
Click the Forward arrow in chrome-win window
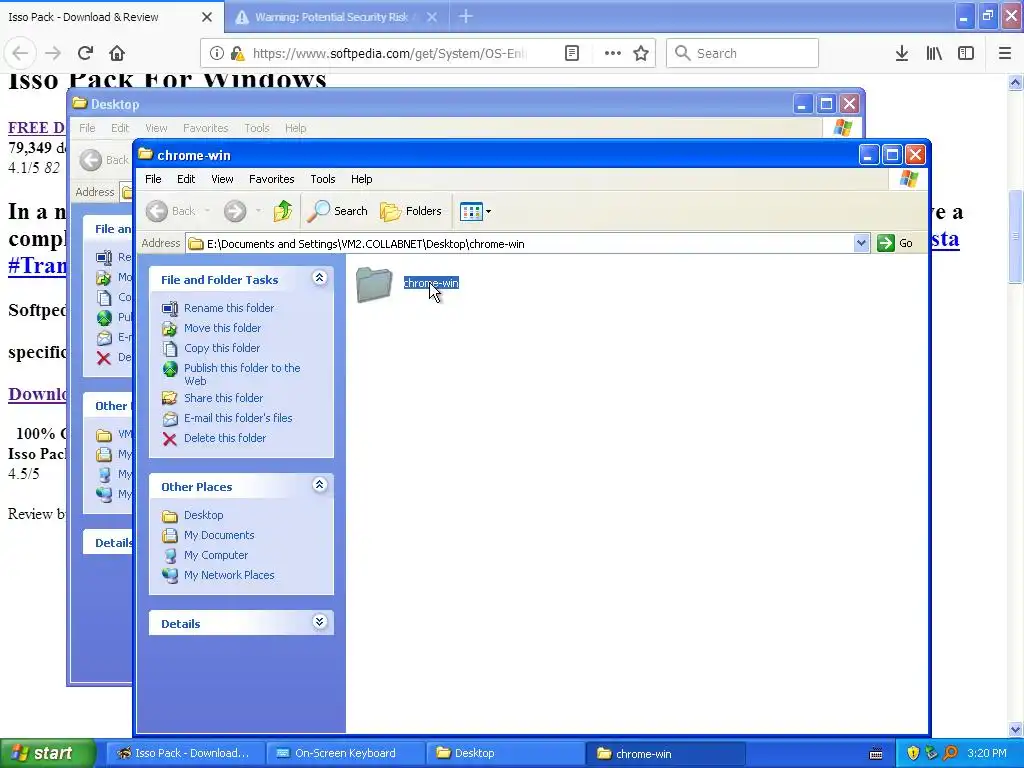[234, 211]
